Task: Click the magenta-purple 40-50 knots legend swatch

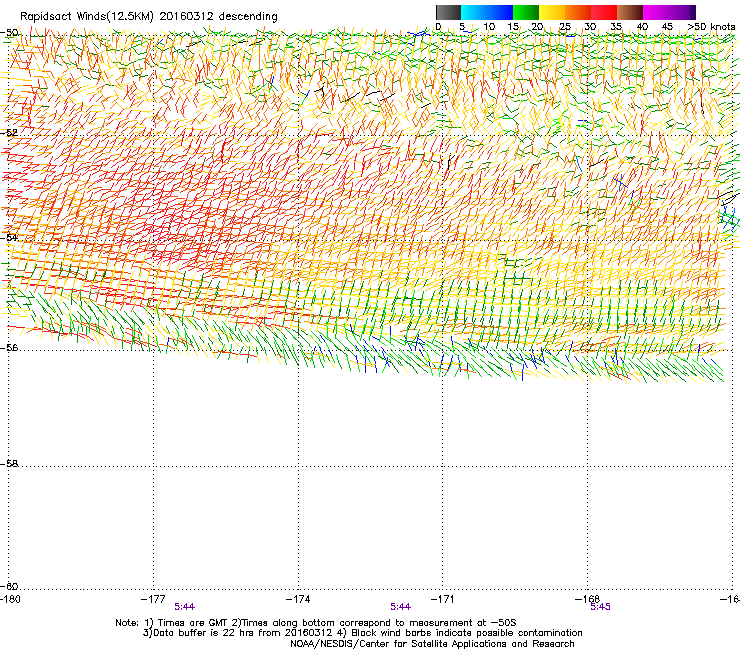Action: coord(669,12)
